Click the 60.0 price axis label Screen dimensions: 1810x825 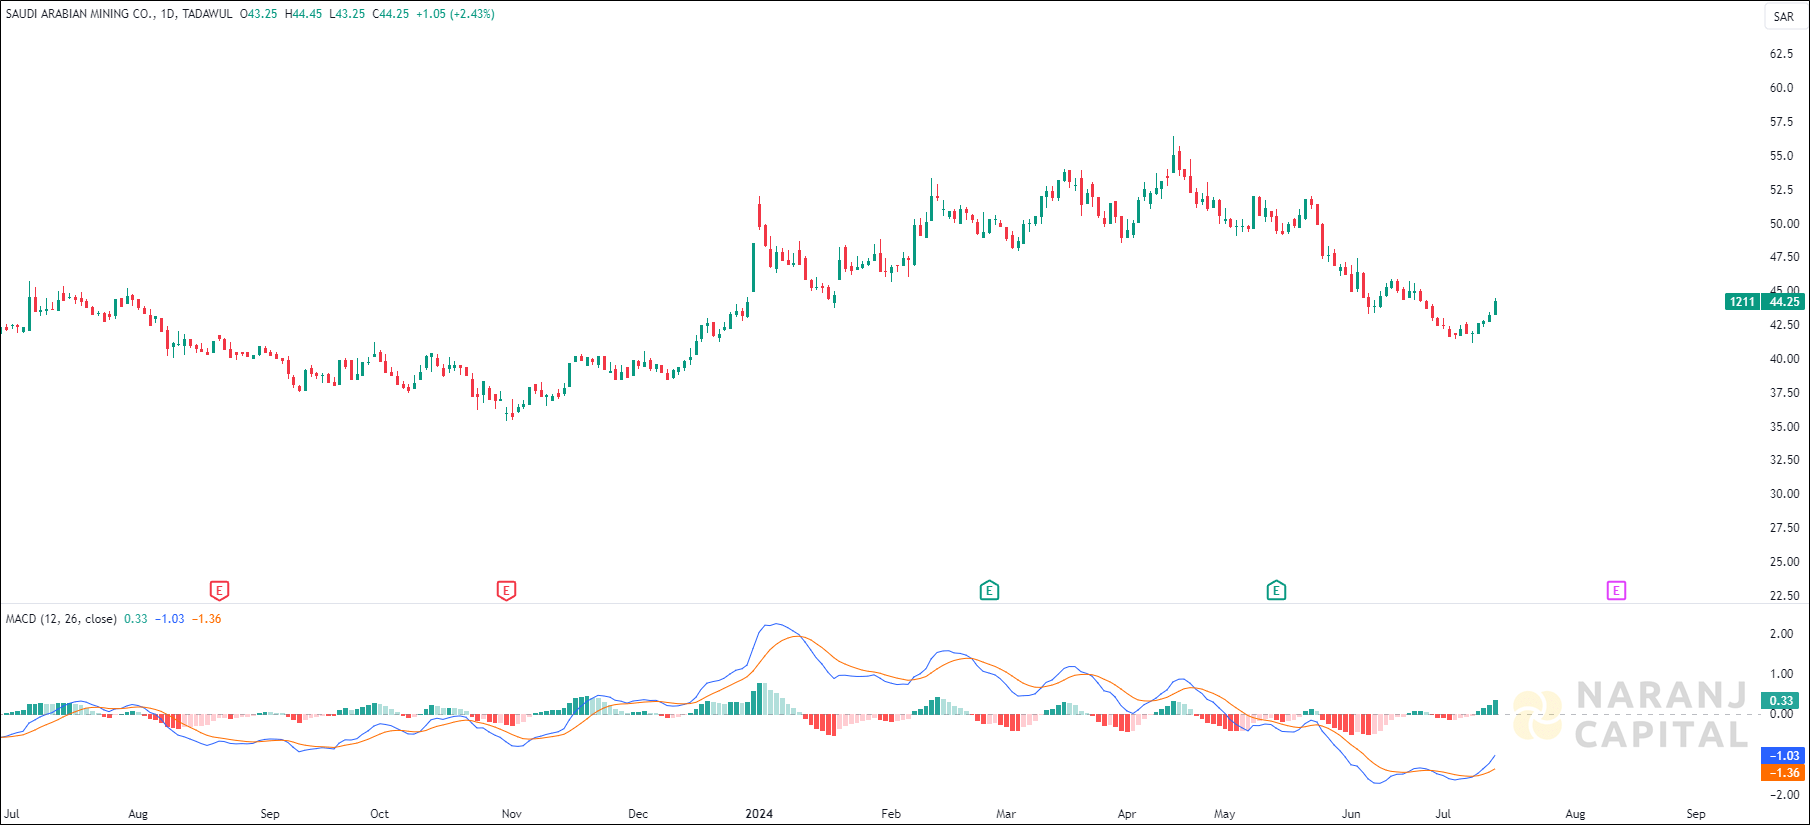point(1781,88)
